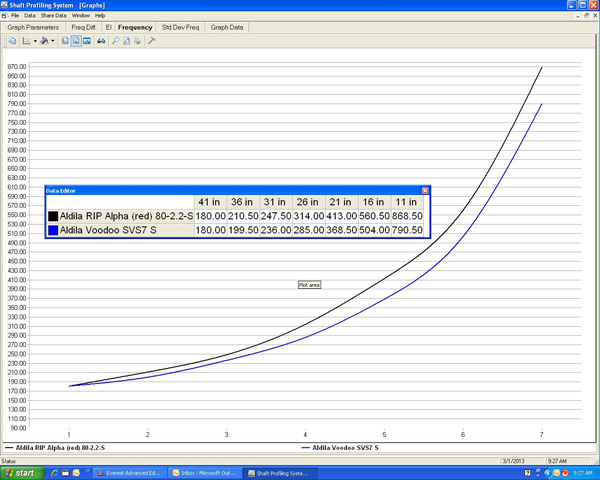
Task: Select the 560.50 cell
Action: click(374, 216)
